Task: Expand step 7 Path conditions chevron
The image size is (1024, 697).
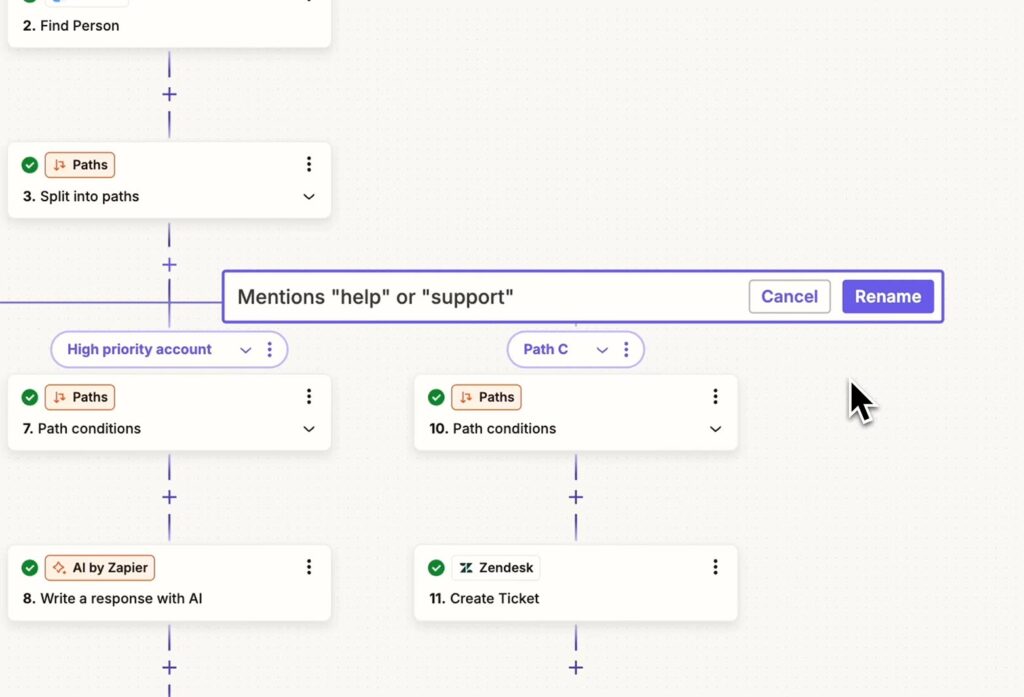Action: pos(309,429)
